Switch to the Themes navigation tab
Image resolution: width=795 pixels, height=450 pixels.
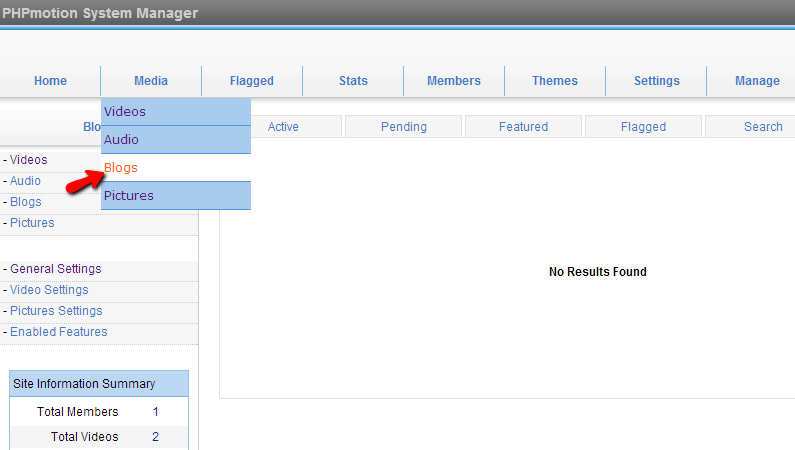(x=555, y=81)
